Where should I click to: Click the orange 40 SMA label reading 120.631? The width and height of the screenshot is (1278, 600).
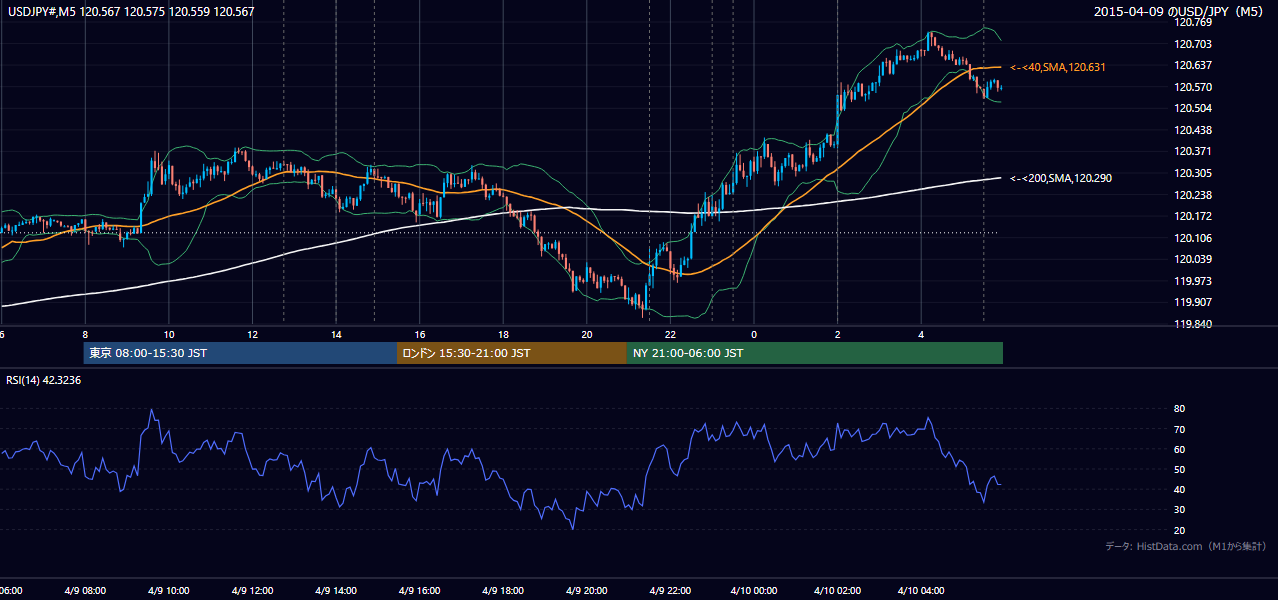1058,67
